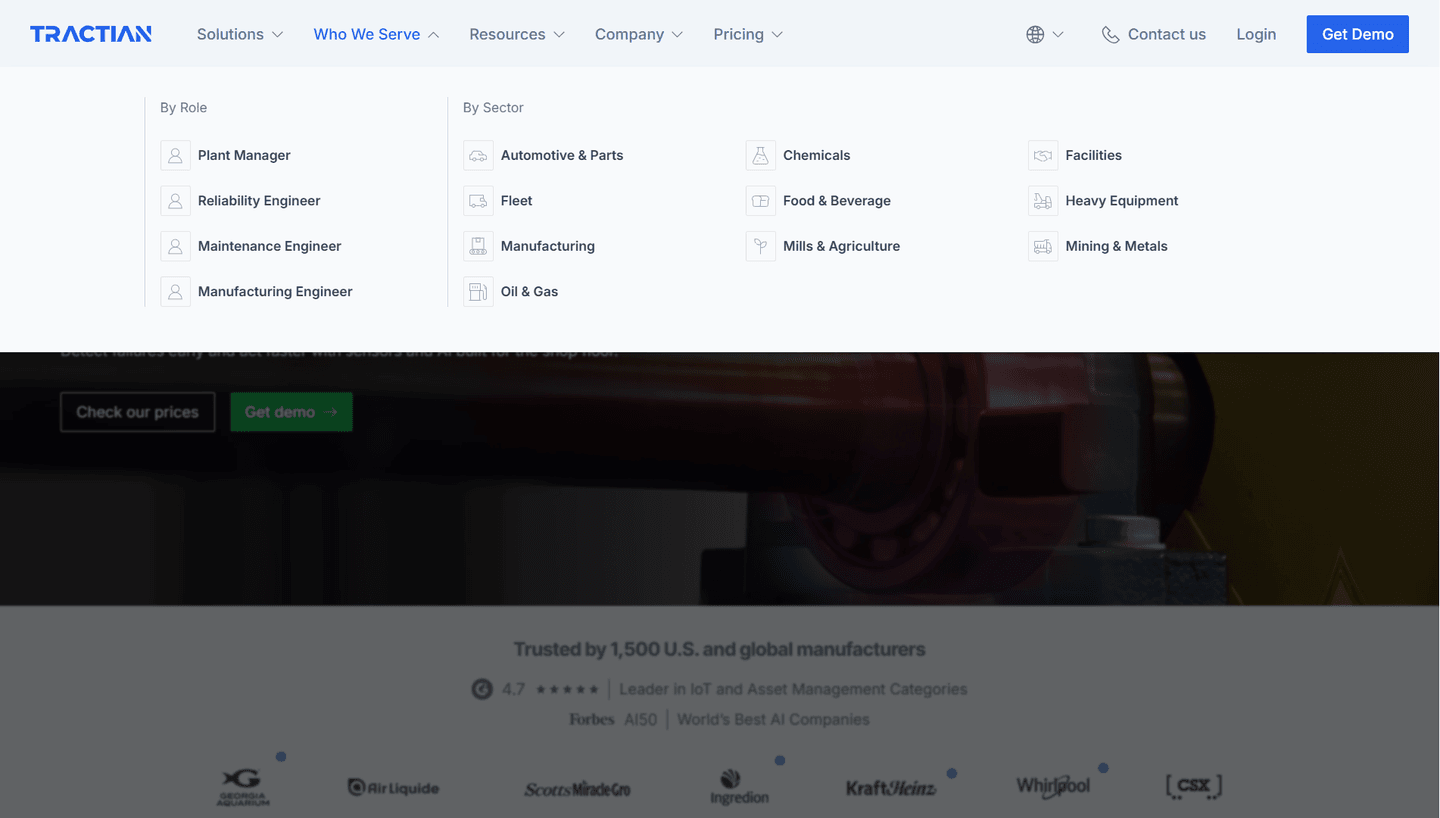The image size is (1440, 818).
Task: Click the Reliability Engineer person icon
Action: pyautogui.click(x=175, y=201)
